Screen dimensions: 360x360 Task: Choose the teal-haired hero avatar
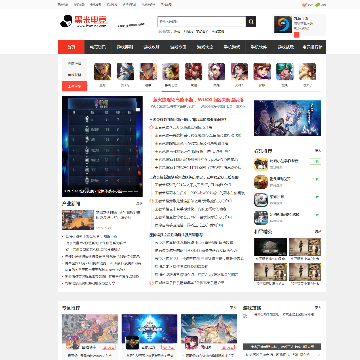(x=284, y=72)
